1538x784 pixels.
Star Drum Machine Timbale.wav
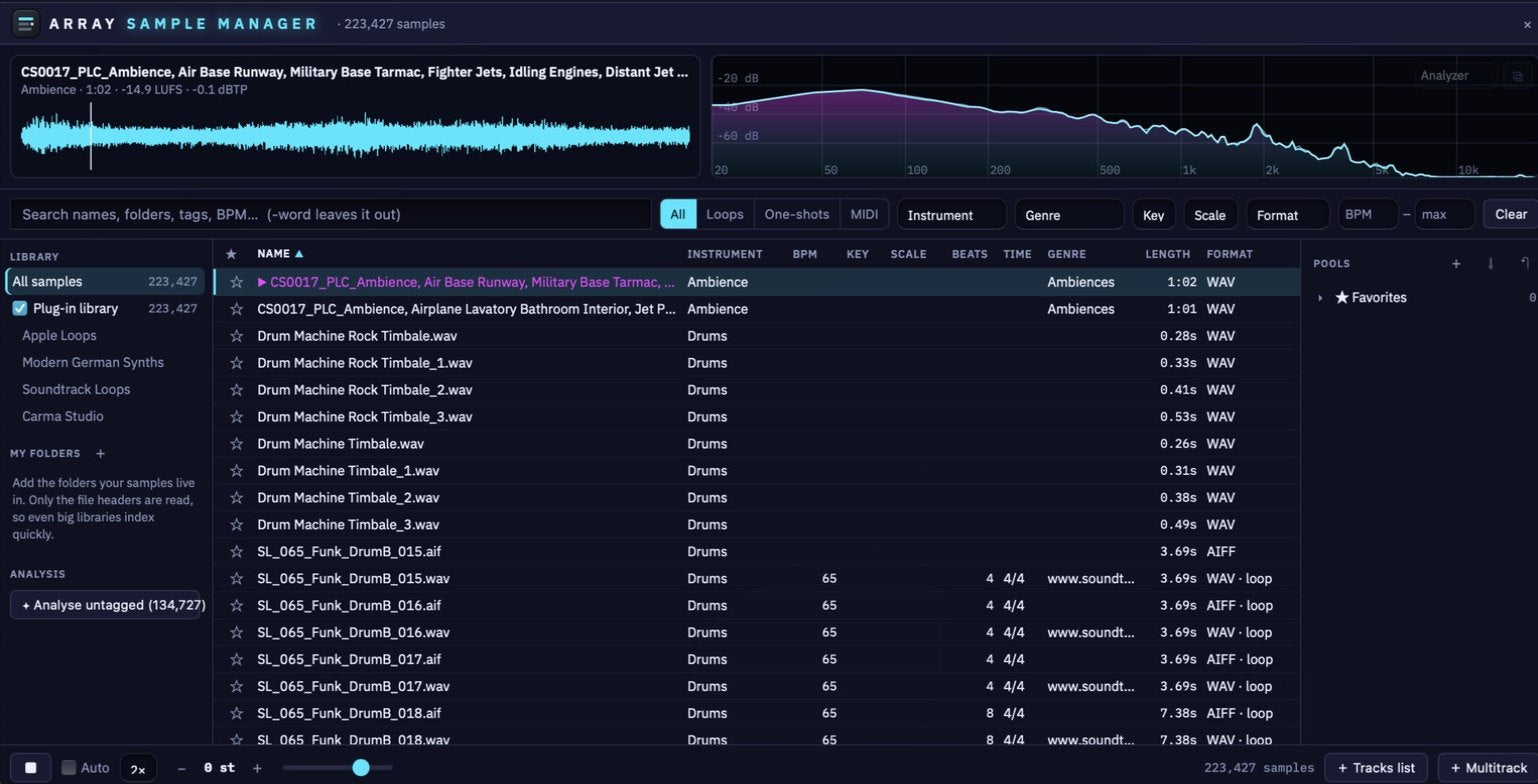[x=236, y=444]
